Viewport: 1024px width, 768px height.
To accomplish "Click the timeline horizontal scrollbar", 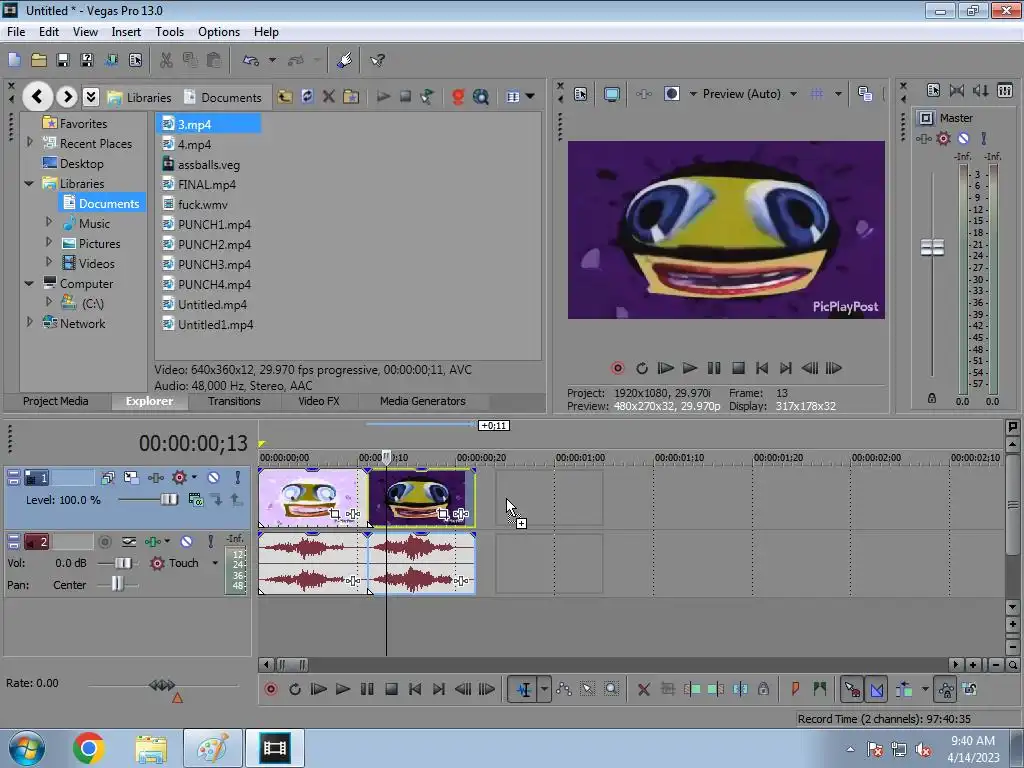I will (293, 665).
